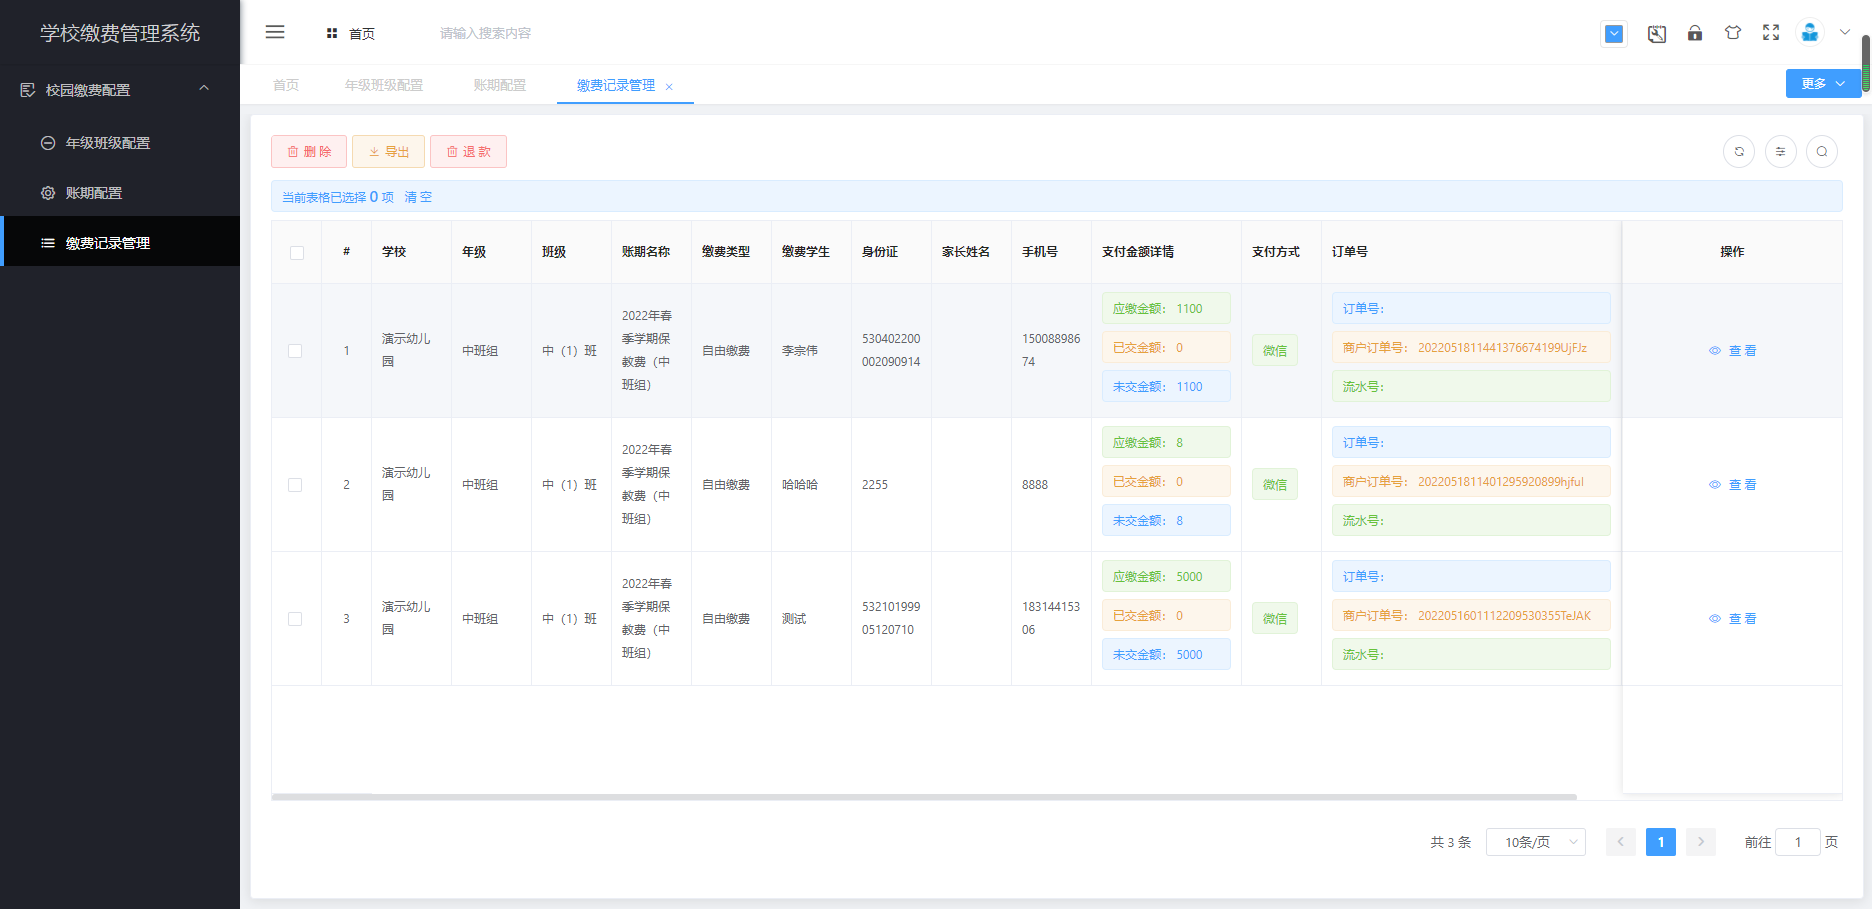Image resolution: width=1872 pixels, height=909 pixels.
Task: Open the 10条/页 page size dropdown
Action: coord(1535,842)
